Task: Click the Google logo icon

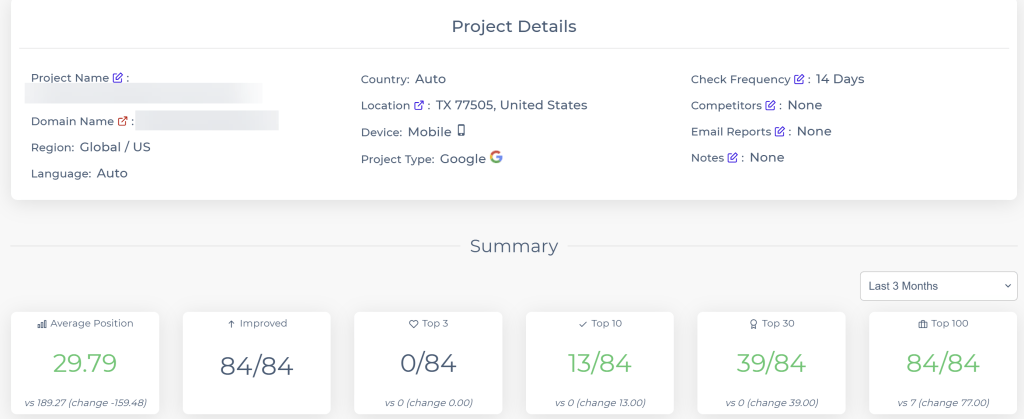Action: click(x=496, y=158)
